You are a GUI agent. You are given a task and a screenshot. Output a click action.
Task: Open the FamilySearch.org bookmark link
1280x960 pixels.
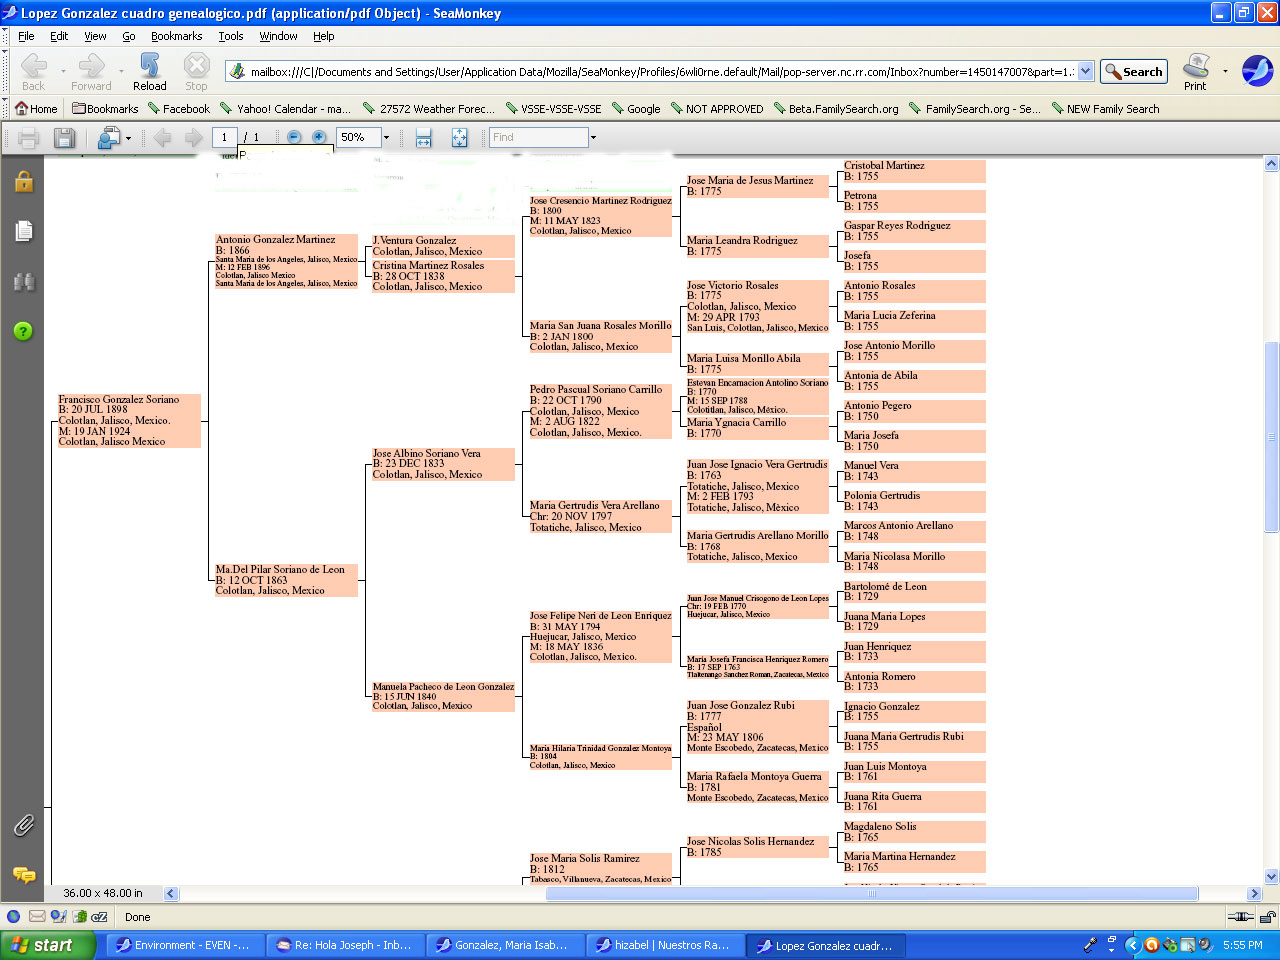pyautogui.click(x=975, y=109)
